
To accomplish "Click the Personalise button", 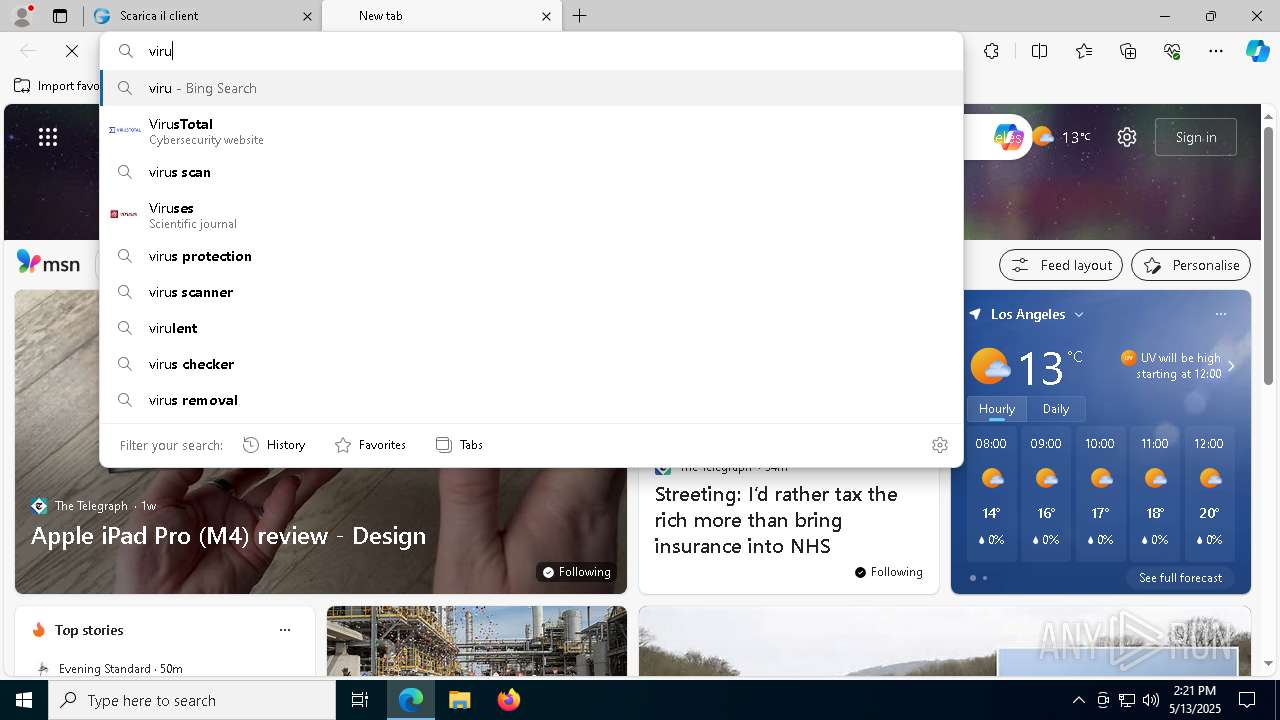I will [1191, 265].
